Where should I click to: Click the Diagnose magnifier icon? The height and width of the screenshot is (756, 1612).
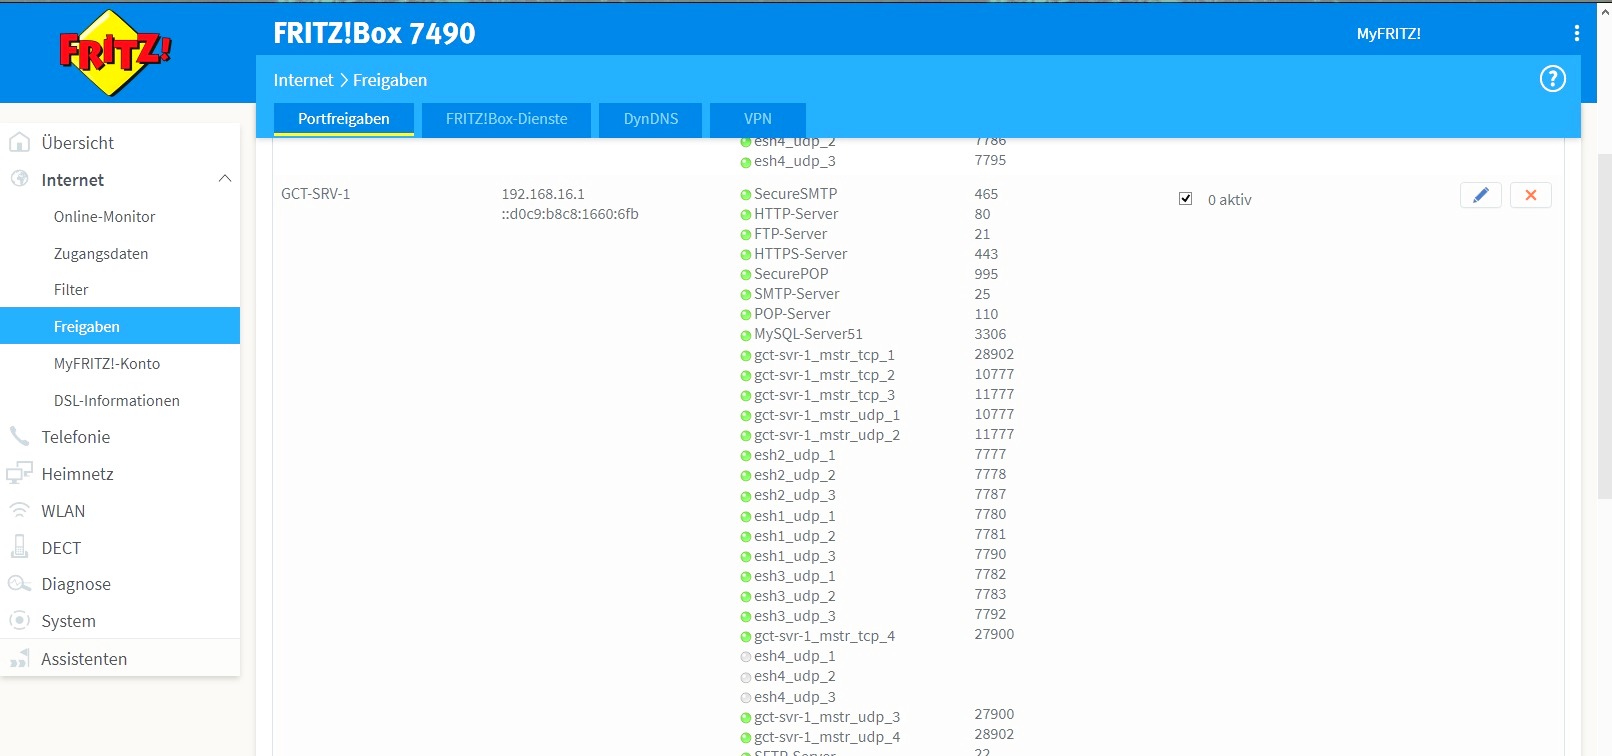point(19,584)
